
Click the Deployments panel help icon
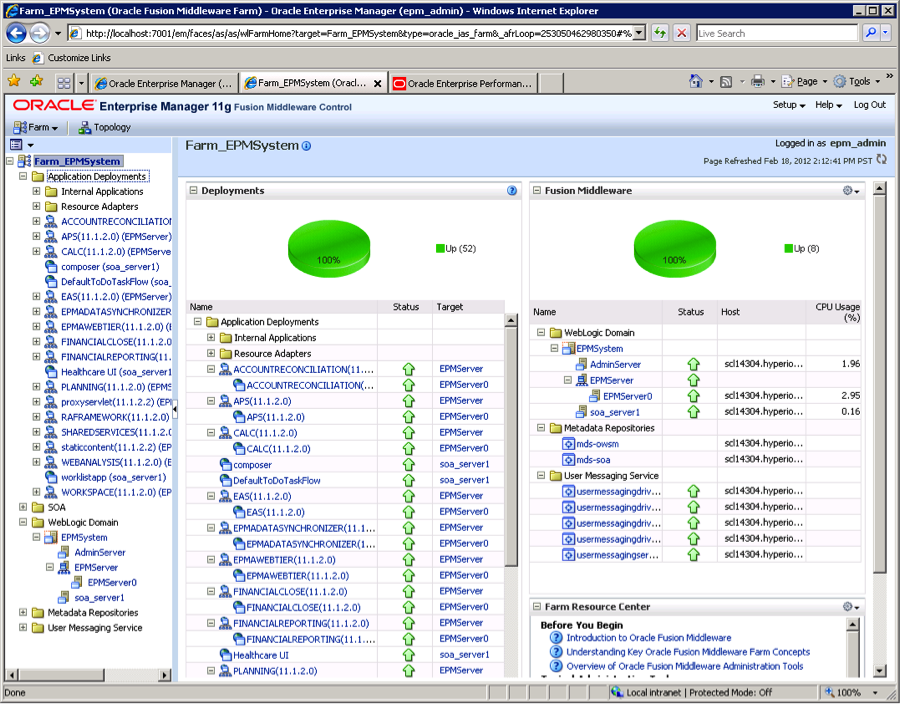click(x=512, y=190)
